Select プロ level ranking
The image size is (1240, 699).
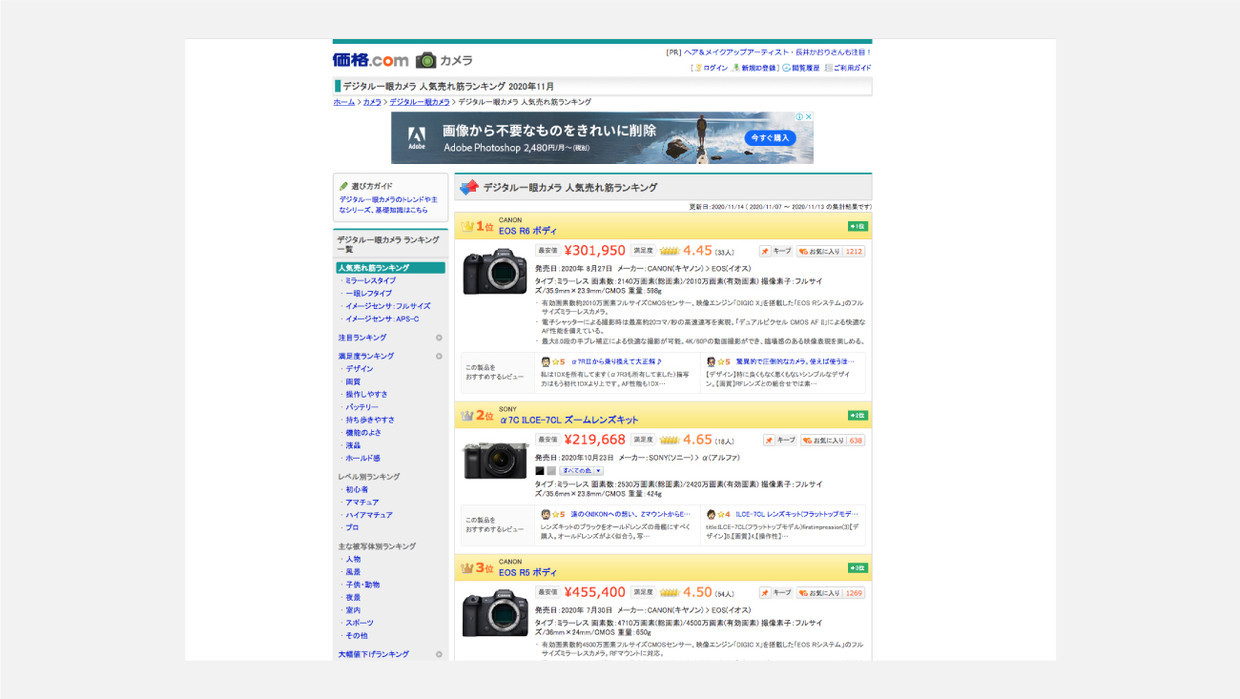pyautogui.click(x=352, y=528)
